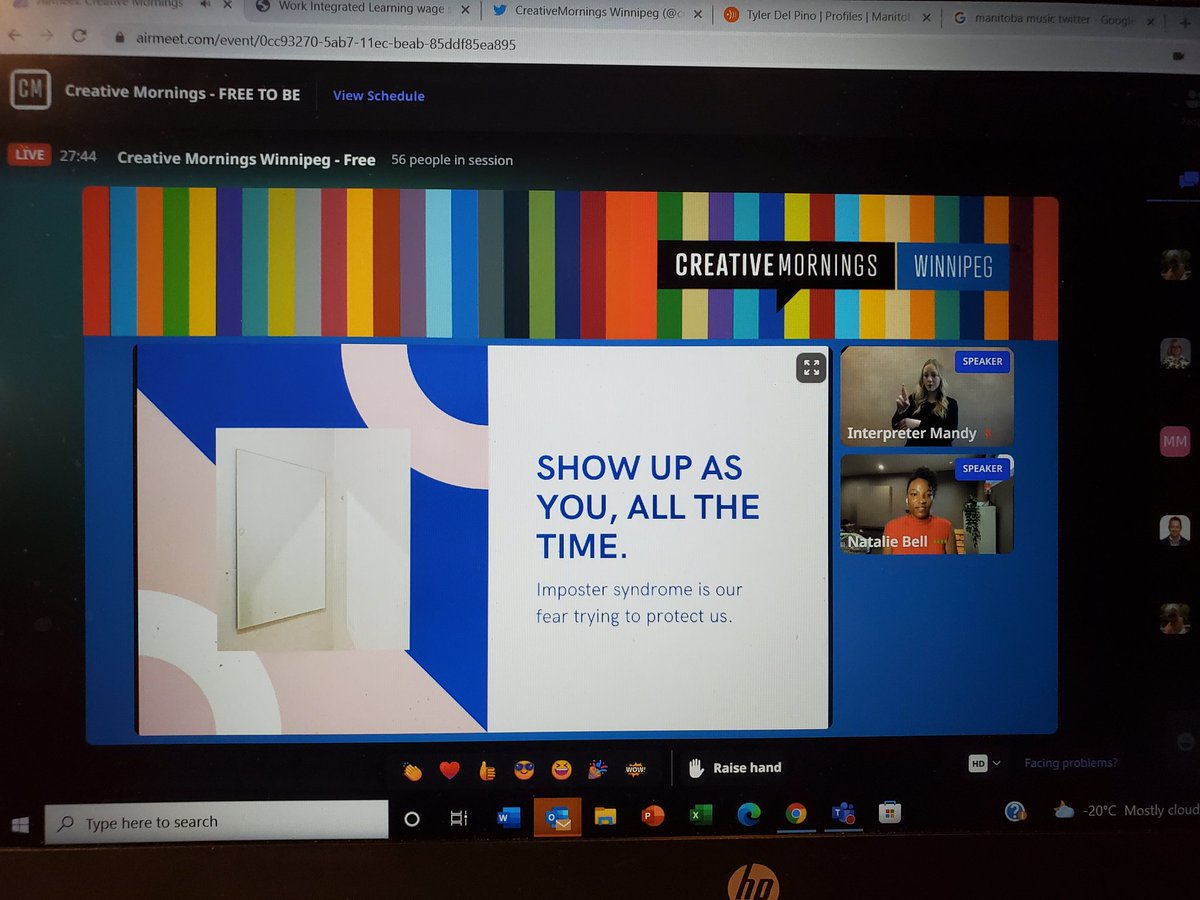Click the Windows Start button
The height and width of the screenshot is (900, 1200).
pyautogui.click(x=20, y=824)
